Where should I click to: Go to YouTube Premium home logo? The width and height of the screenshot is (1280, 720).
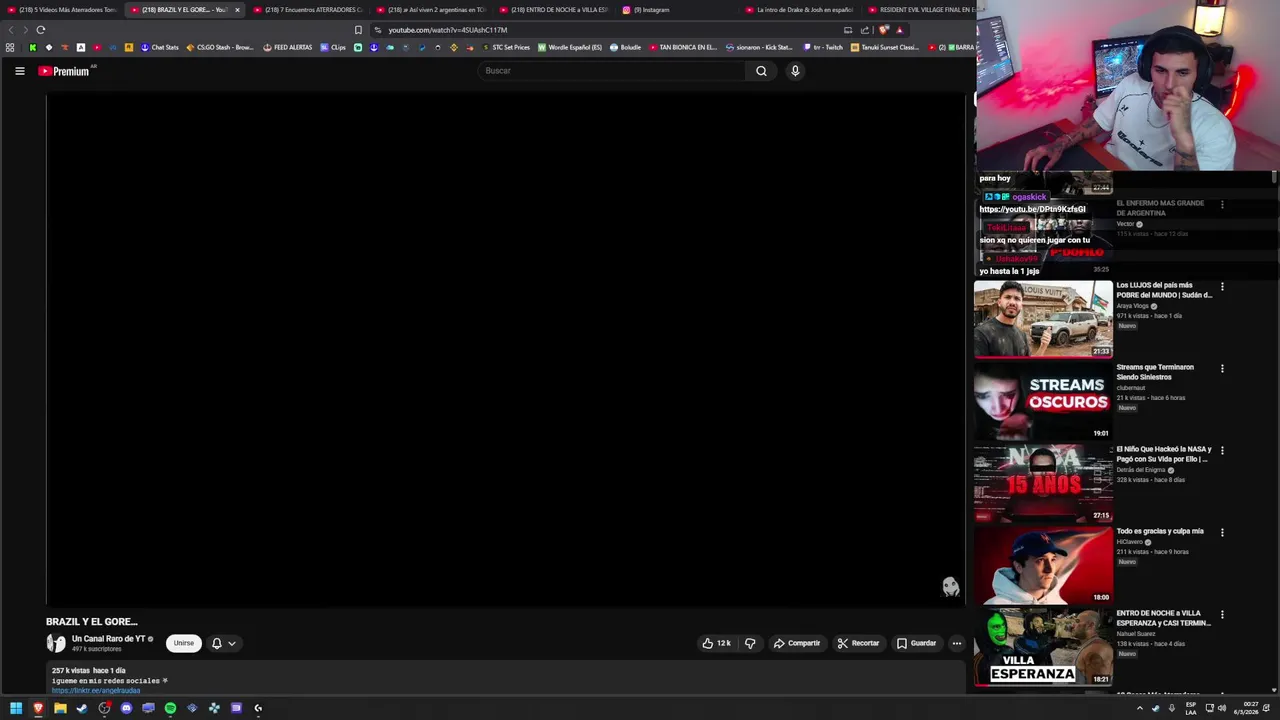coord(64,71)
